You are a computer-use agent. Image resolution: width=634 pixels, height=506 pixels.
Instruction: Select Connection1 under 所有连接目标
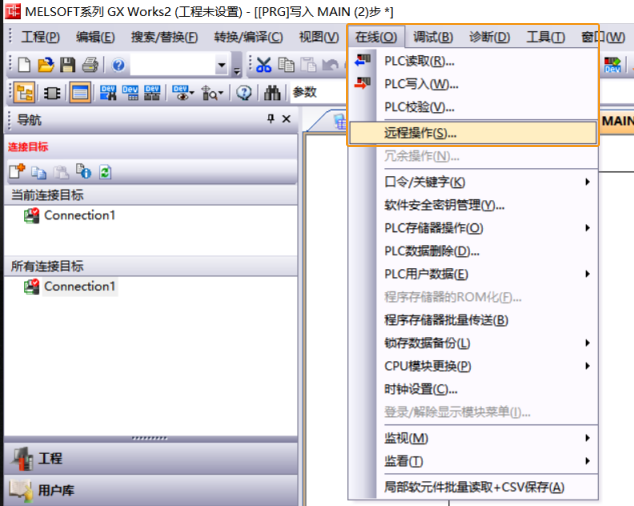point(79,286)
